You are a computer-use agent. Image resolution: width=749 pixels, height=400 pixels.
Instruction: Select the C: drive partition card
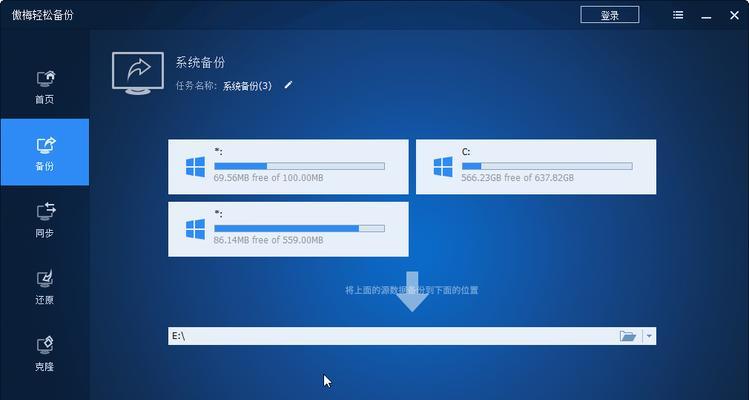[x=536, y=167]
